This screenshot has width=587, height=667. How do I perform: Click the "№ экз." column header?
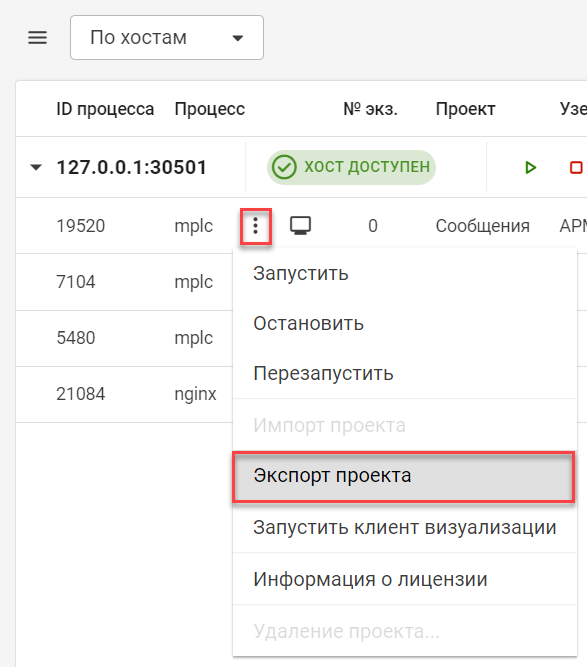pos(370,109)
